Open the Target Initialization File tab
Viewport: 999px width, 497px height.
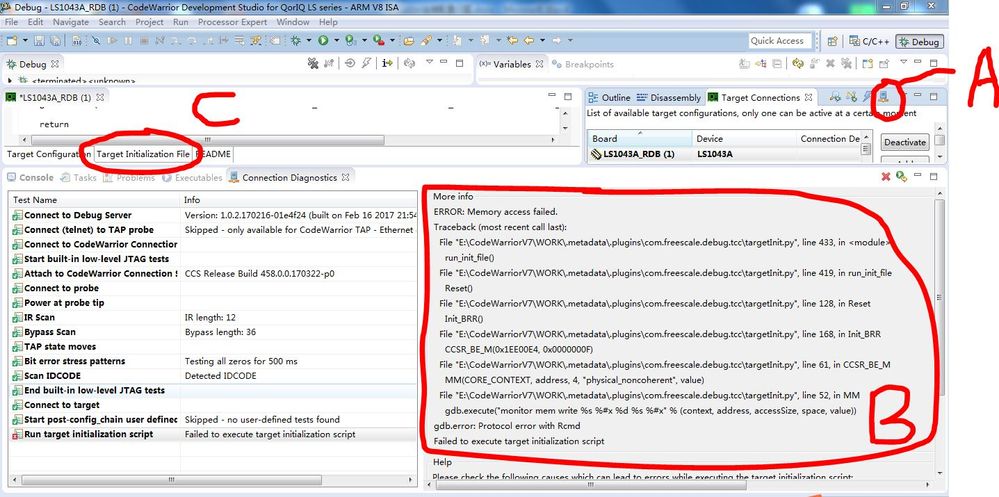(143, 154)
